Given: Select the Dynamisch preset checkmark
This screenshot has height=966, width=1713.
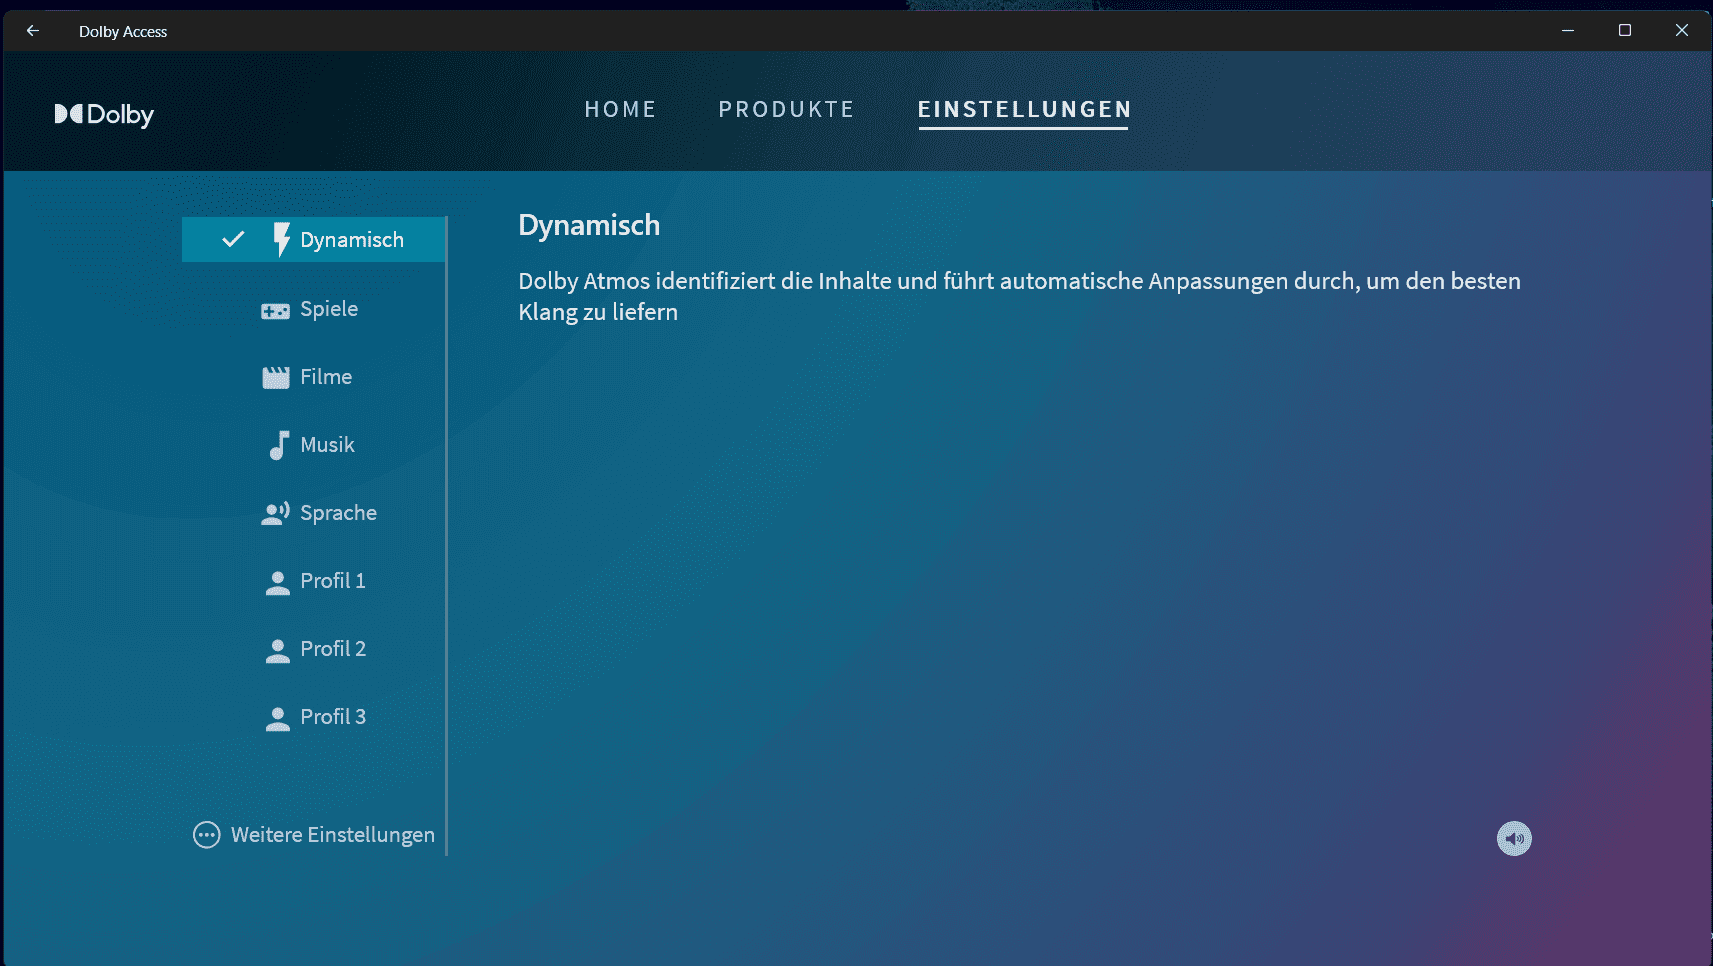Looking at the screenshot, I should (x=233, y=240).
